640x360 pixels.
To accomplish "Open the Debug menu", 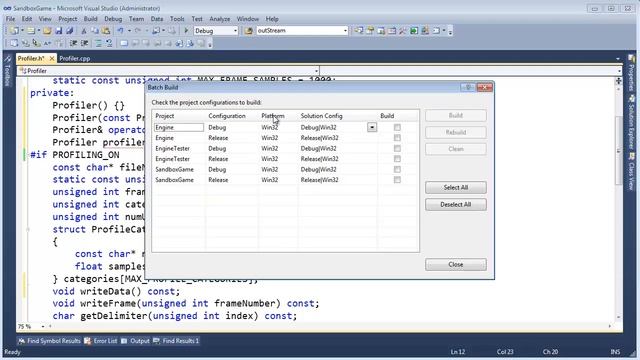I will [113, 19].
